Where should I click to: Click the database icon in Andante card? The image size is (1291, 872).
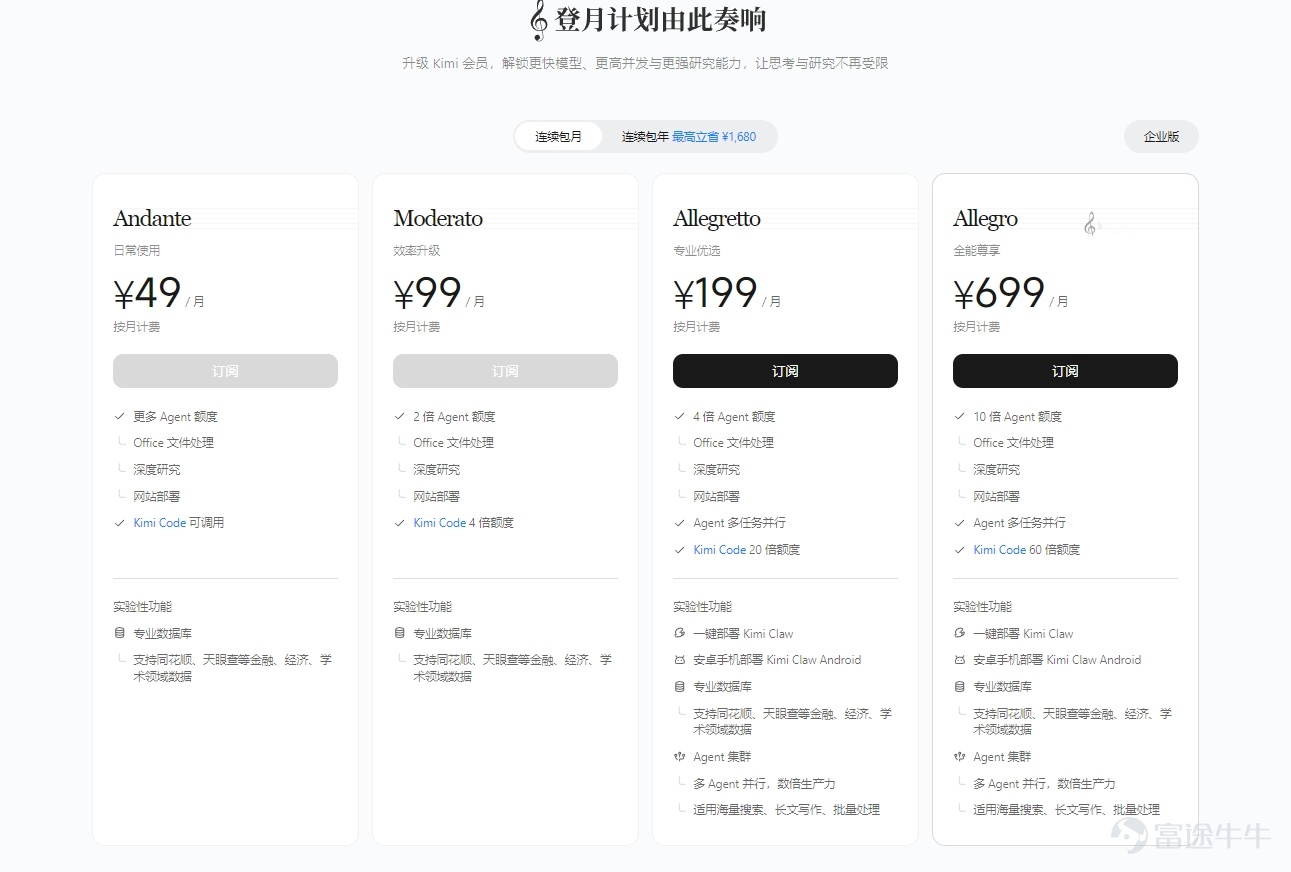tap(120, 633)
